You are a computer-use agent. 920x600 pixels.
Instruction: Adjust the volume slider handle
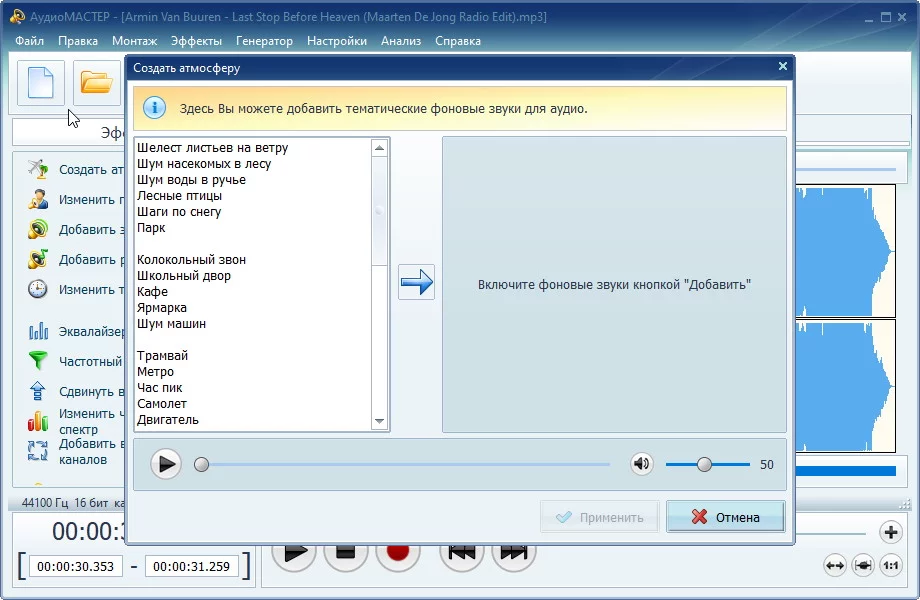point(704,464)
